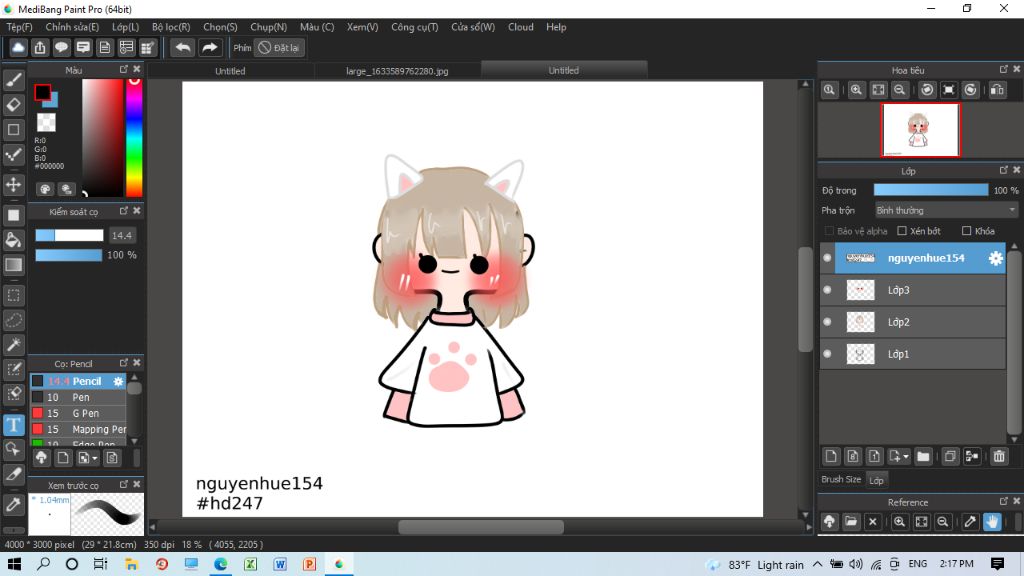The height and width of the screenshot is (576, 1024).
Task: Pop out the Màu color panel
Action: click(x=123, y=69)
